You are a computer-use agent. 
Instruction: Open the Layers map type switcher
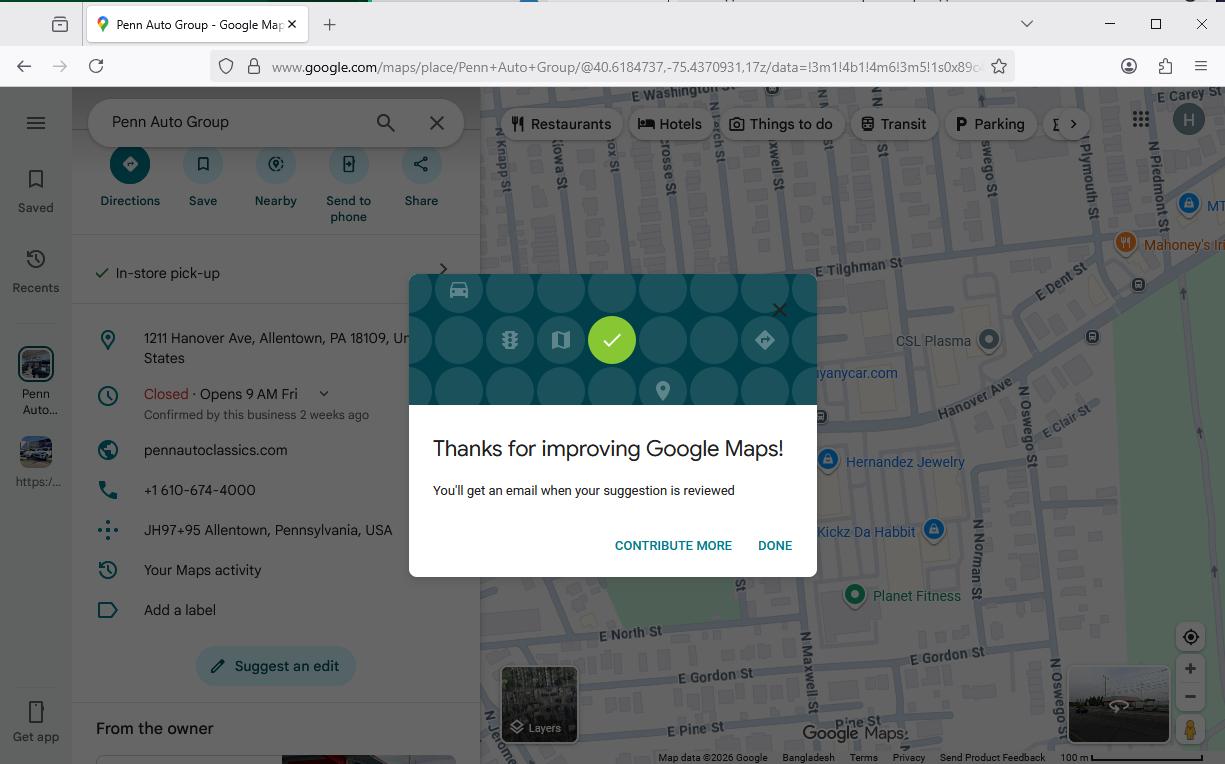(539, 705)
